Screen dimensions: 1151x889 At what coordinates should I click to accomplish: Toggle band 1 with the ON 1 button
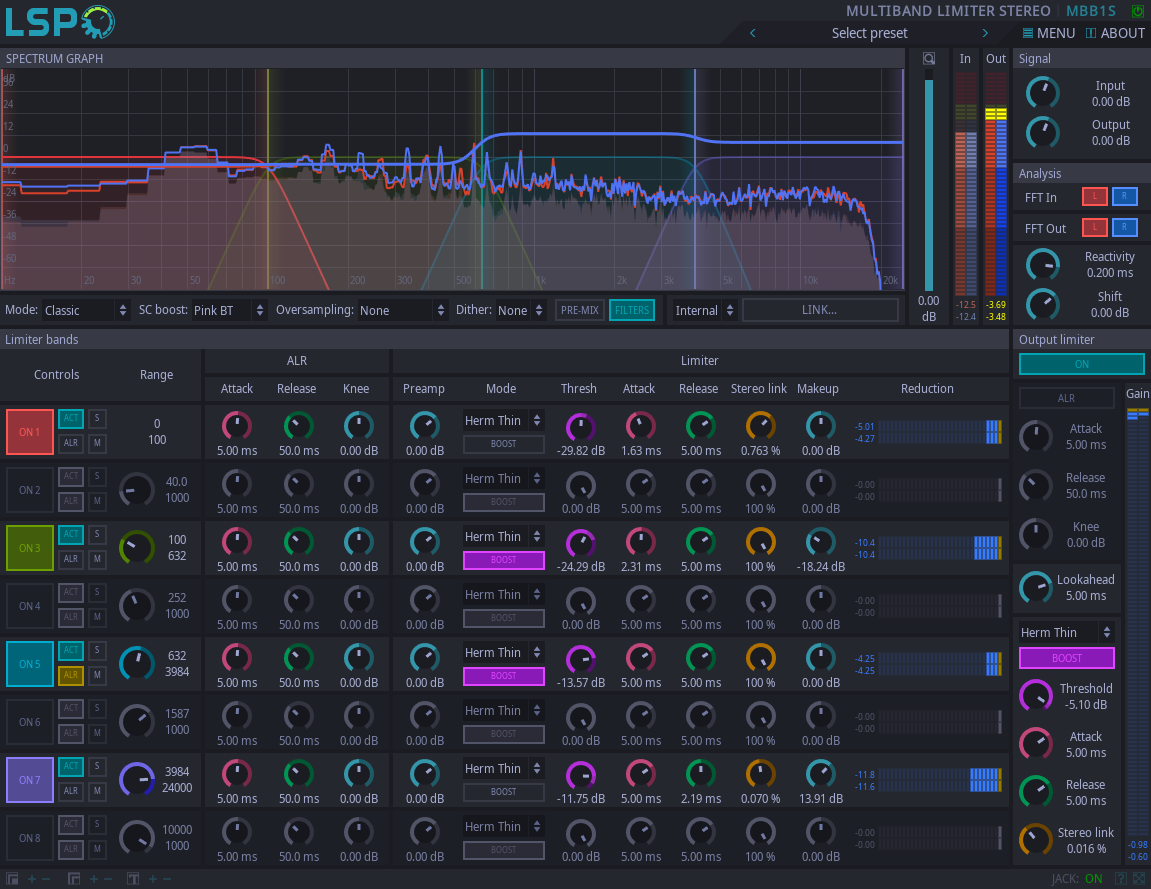tap(29, 432)
